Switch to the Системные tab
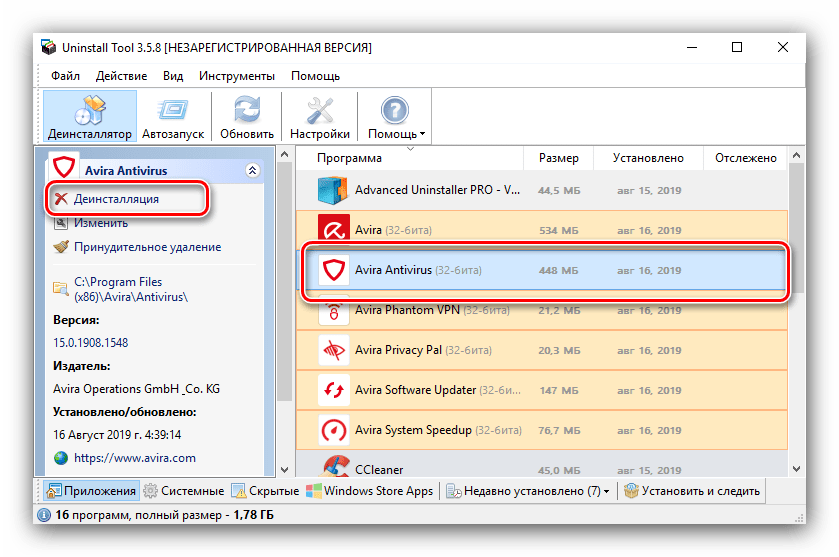 coord(183,491)
